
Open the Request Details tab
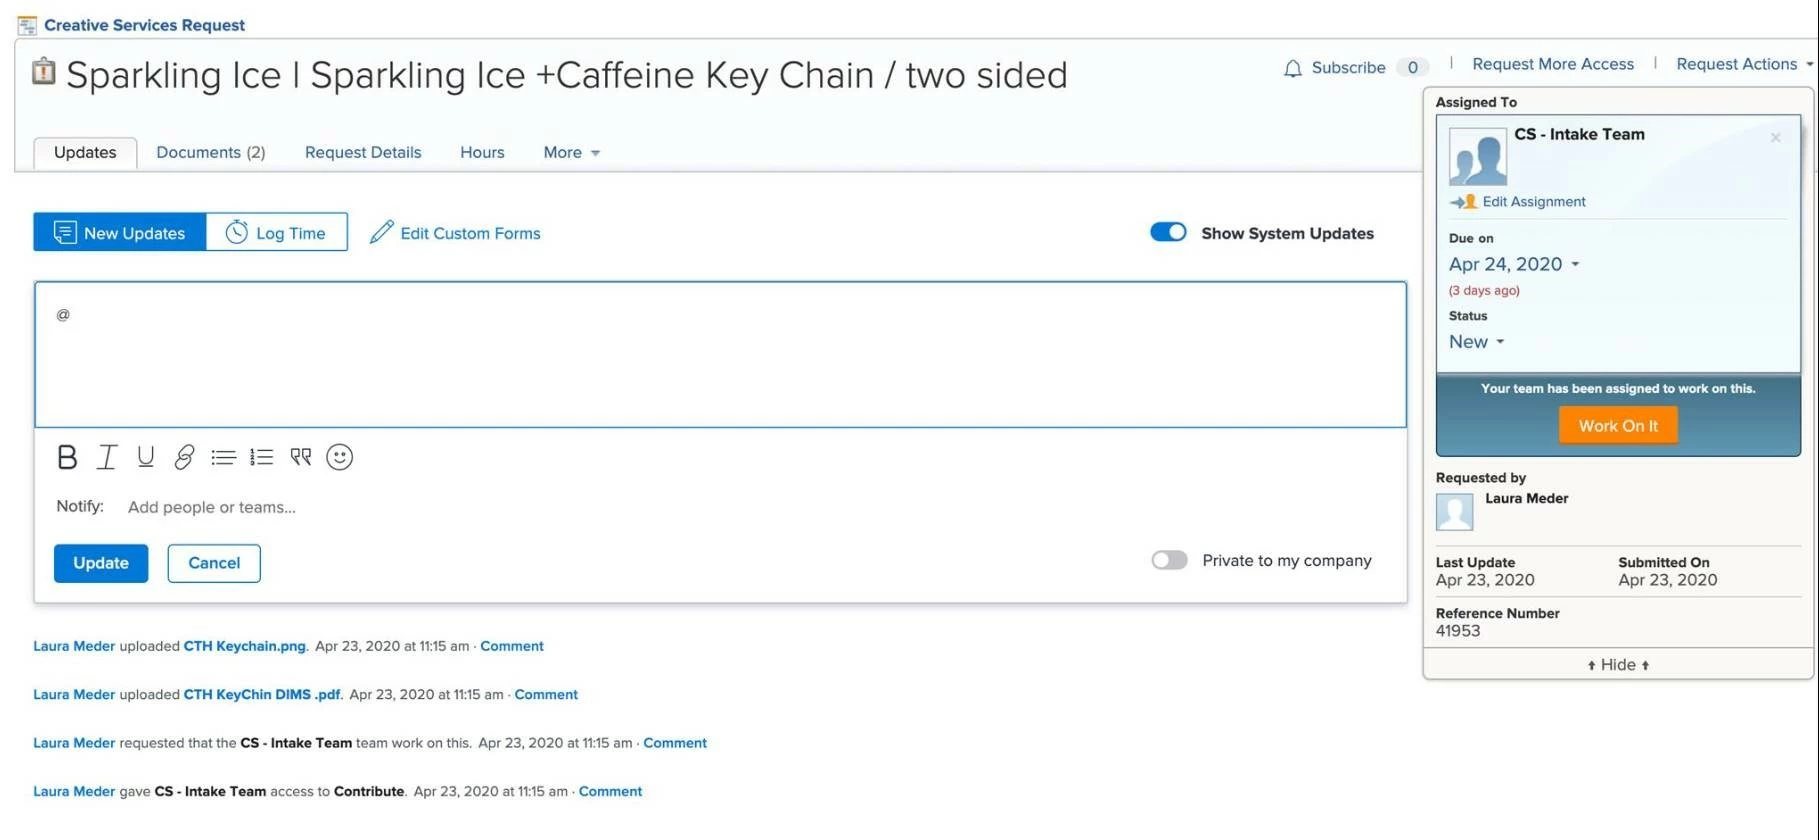click(x=363, y=152)
